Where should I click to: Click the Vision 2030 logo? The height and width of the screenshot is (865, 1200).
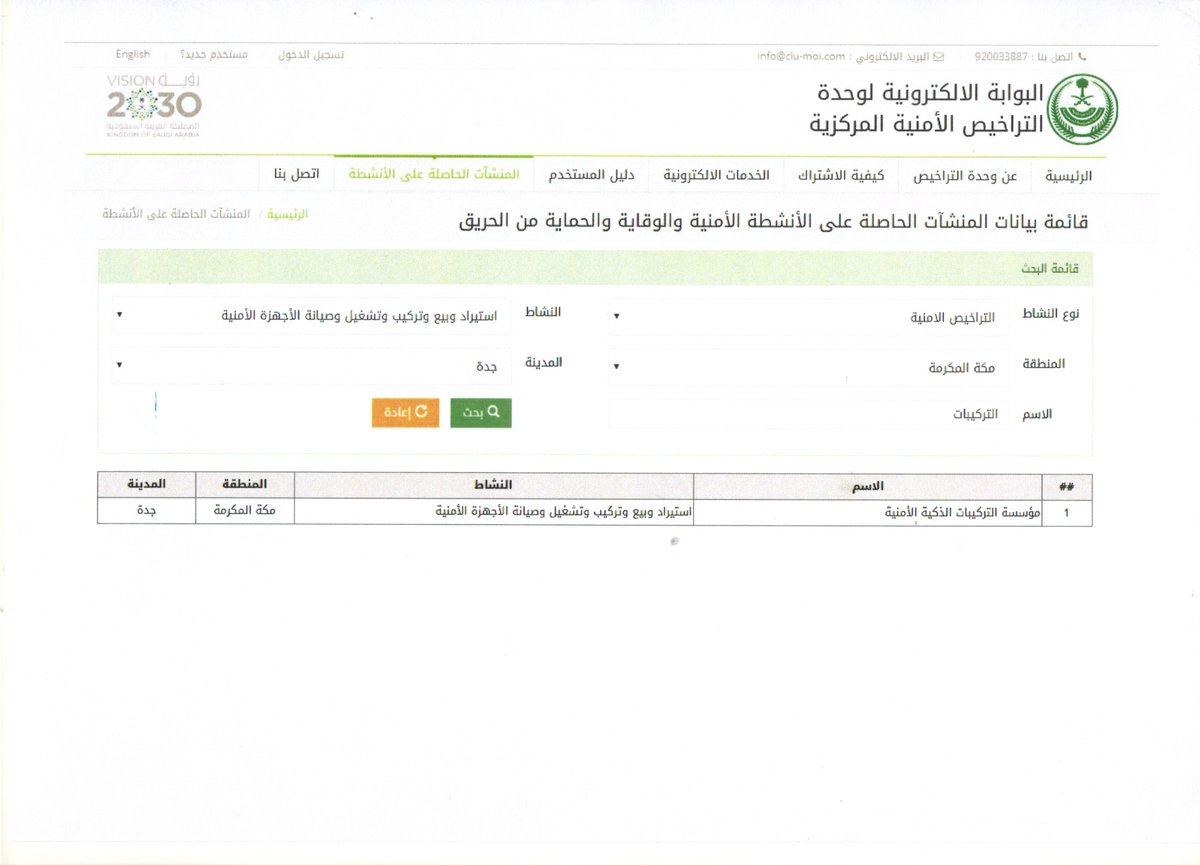(x=154, y=104)
